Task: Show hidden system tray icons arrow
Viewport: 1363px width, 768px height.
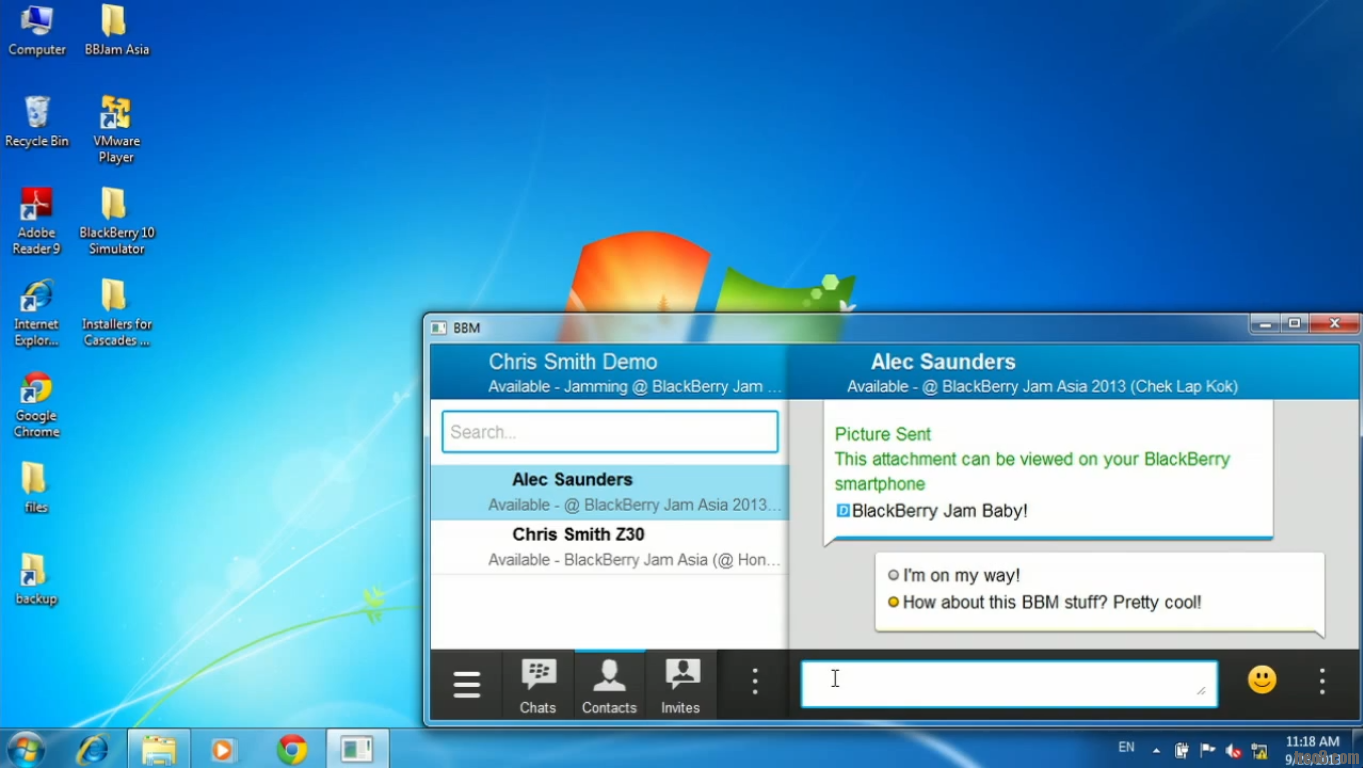Action: 1156,750
